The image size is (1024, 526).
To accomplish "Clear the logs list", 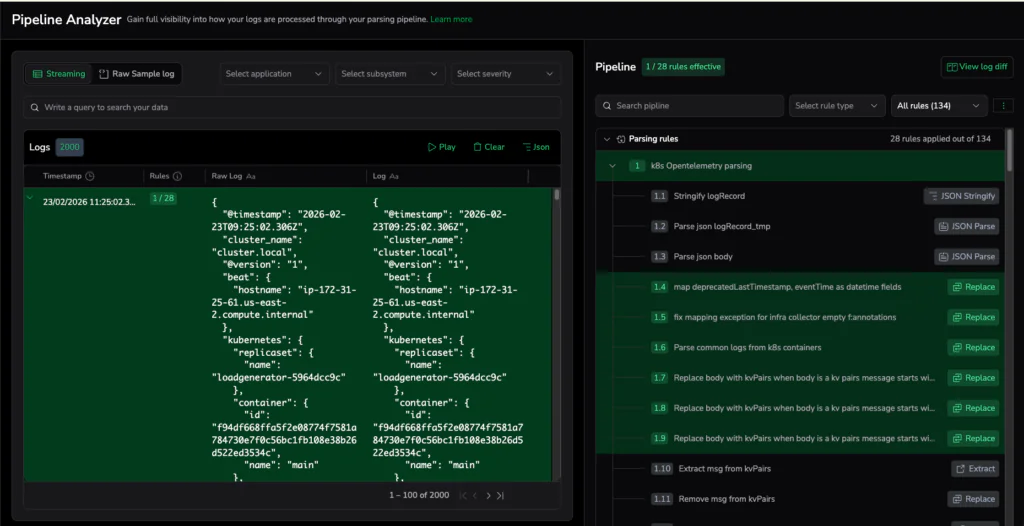I will [489, 147].
